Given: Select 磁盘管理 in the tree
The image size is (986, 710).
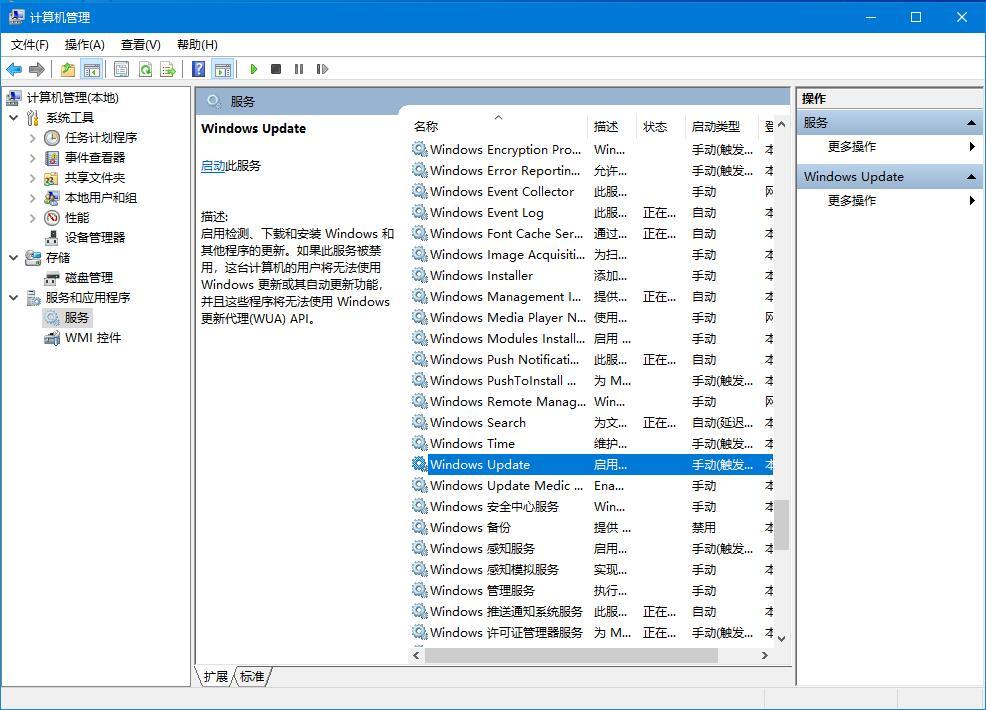Looking at the screenshot, I should pyautogui.click(x=89, y=278).
